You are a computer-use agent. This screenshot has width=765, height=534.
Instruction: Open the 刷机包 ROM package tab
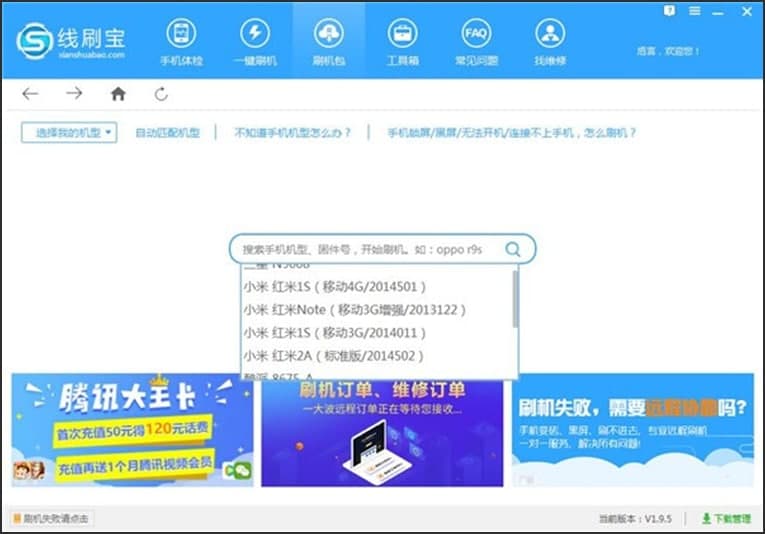coord(329,42)
